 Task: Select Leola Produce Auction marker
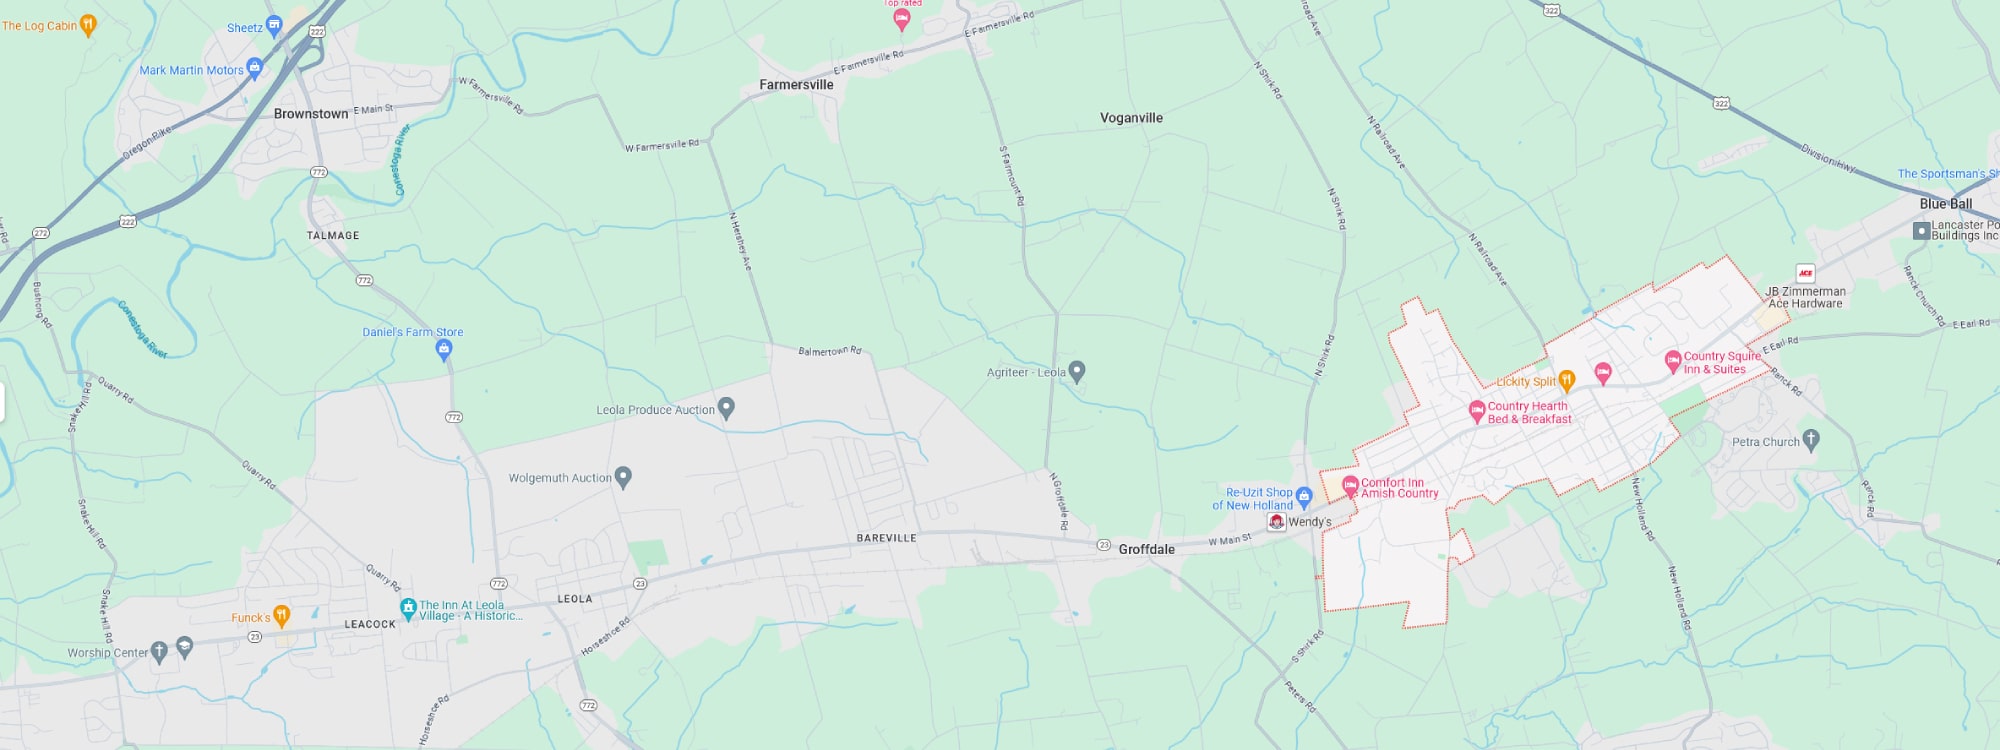click(726, 408)
